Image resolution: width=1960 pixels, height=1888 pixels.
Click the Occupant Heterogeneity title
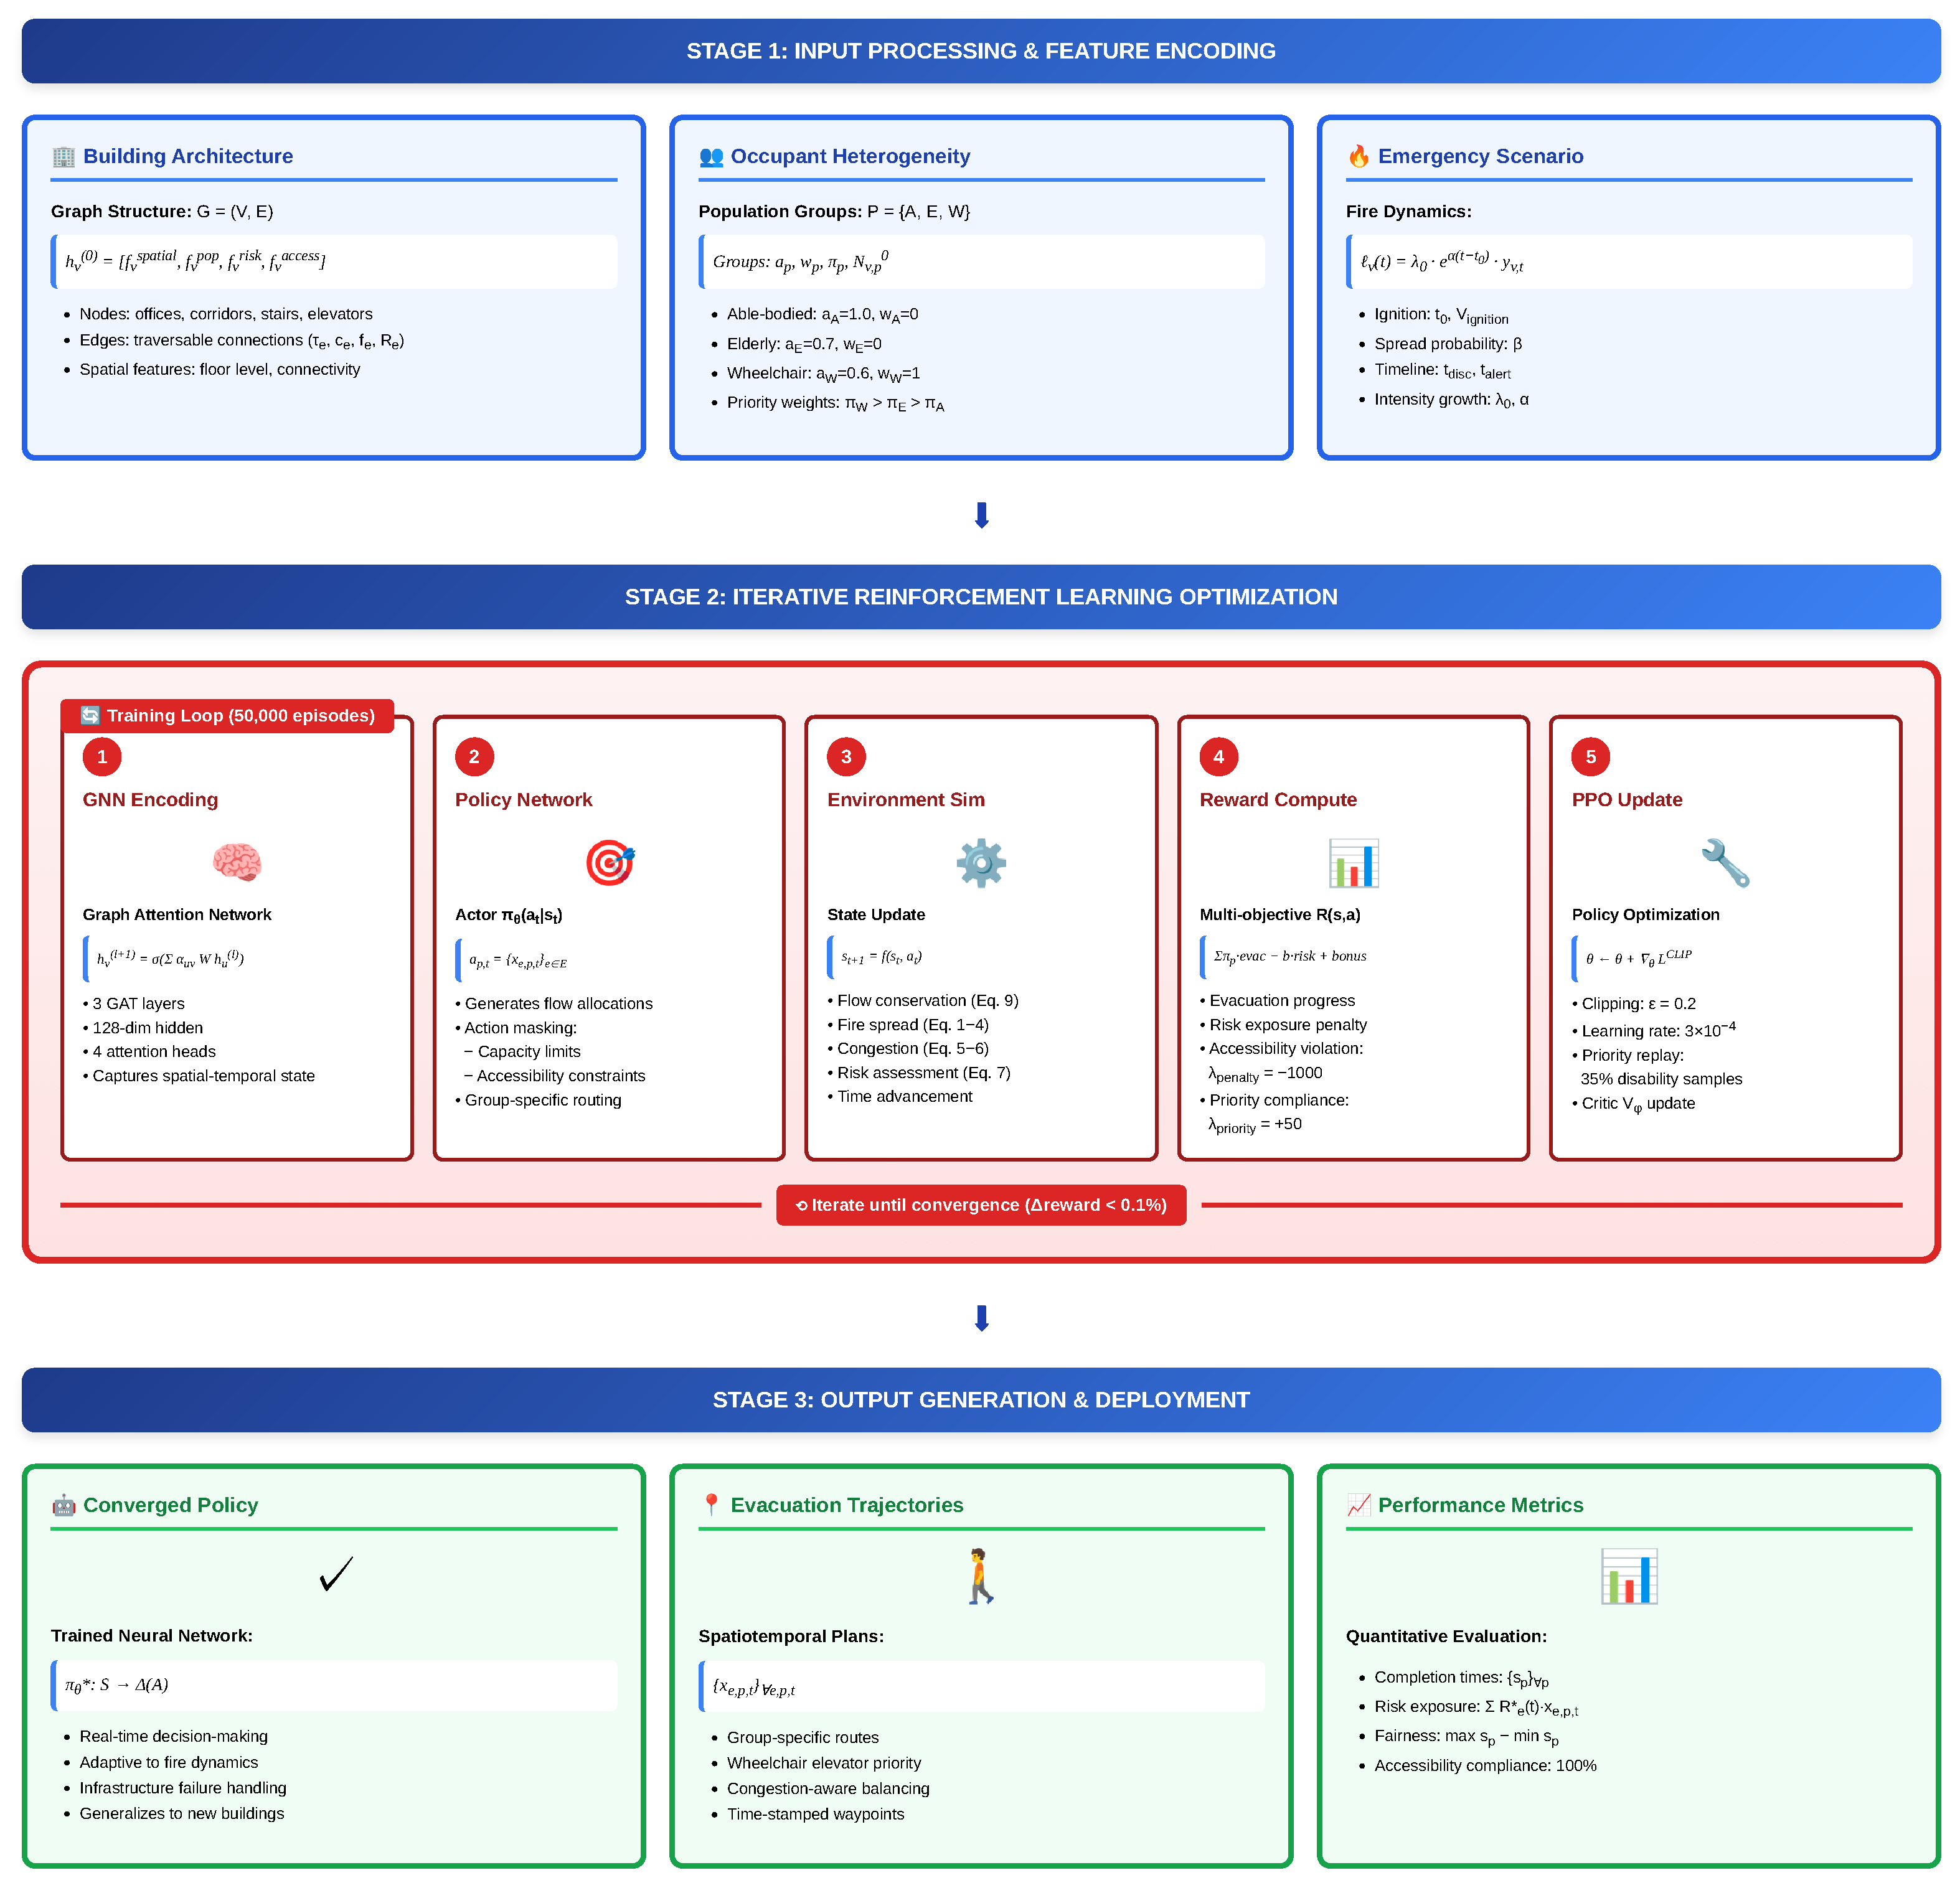(x=850, y=156)
